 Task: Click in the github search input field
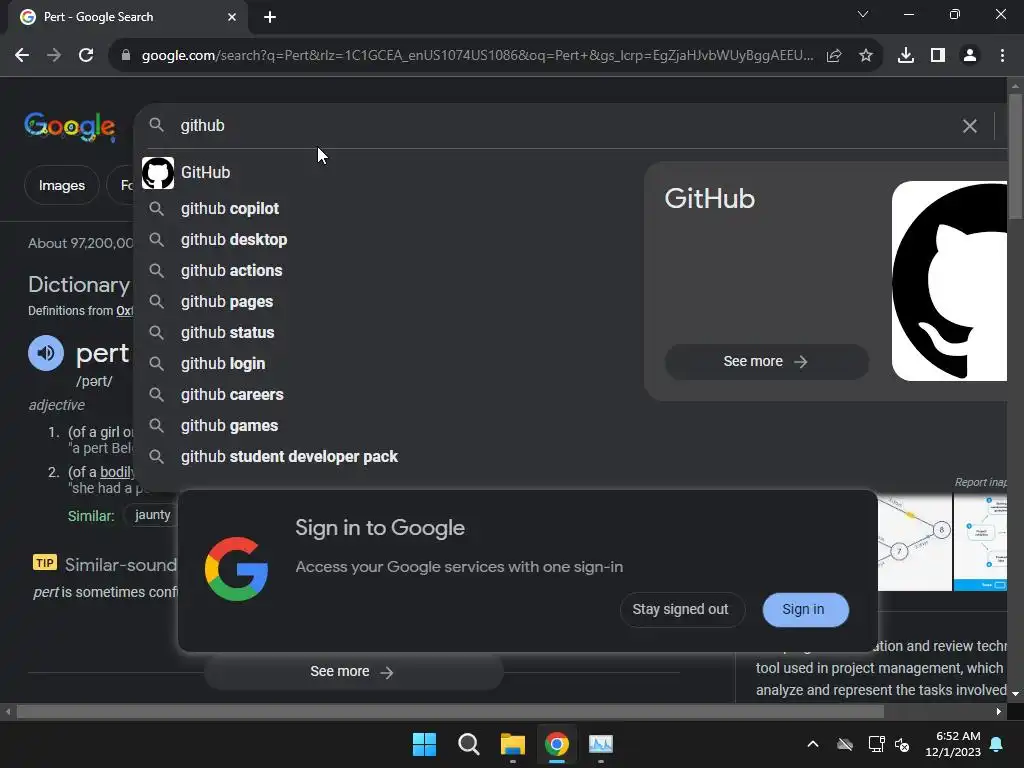pyautogui.click(x=562, y=125)
